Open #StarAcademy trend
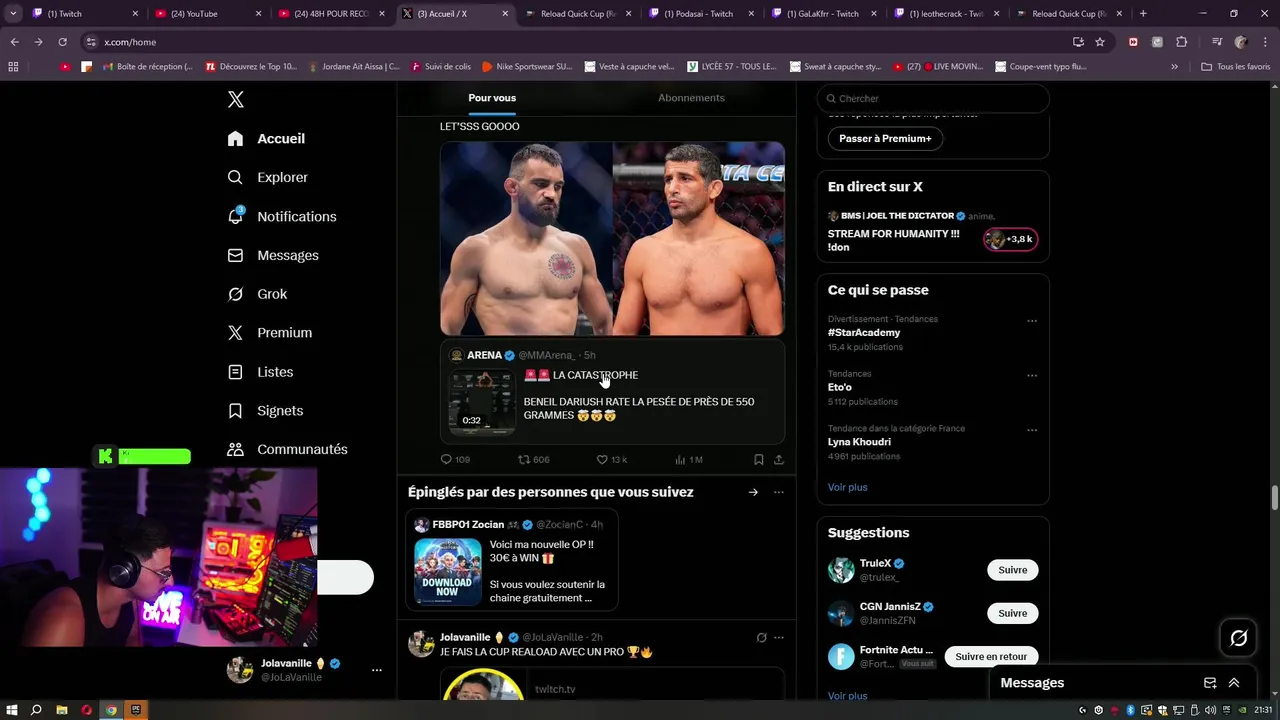This screenshot has width=1280, height=720. (x=864, y=332)
